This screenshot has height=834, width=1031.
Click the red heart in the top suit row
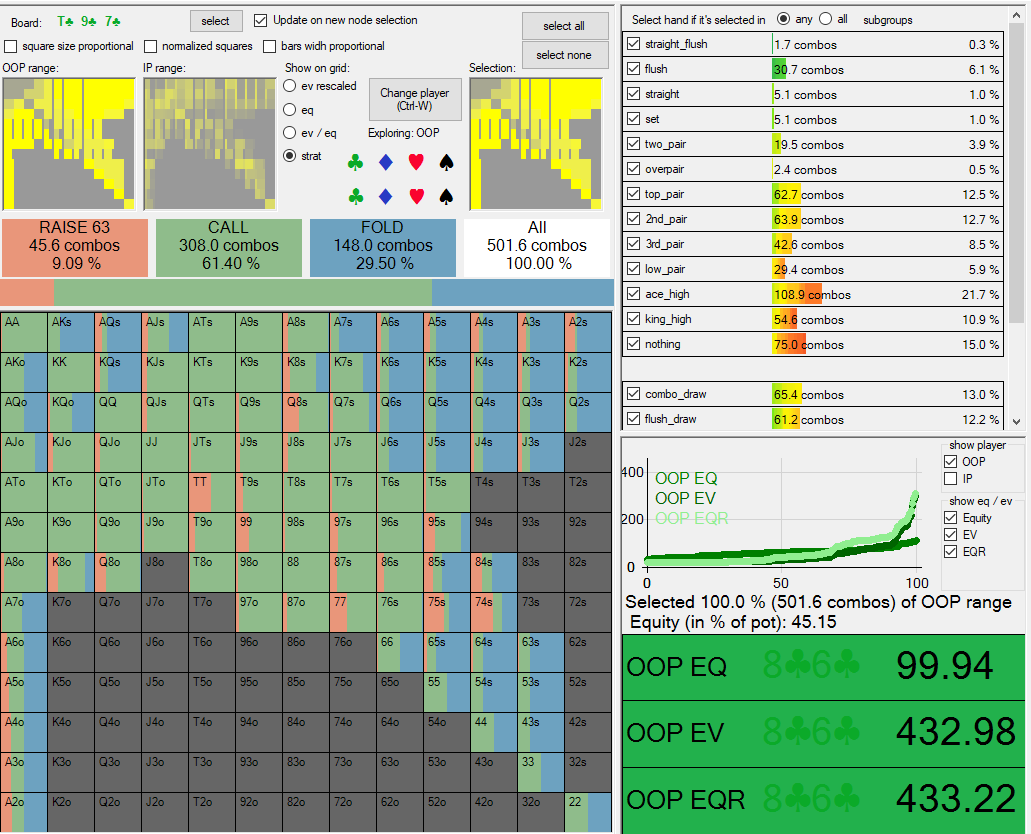[x=416, y=162]
